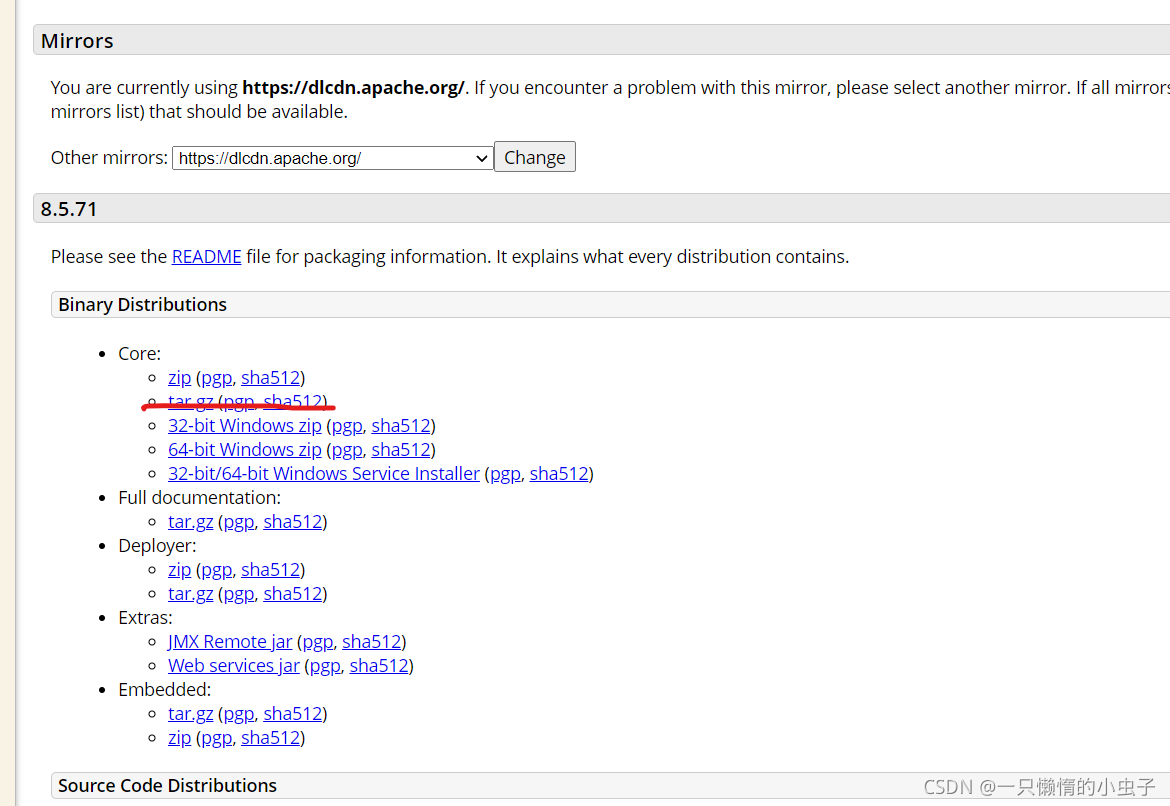The height and width of the screenshot is (806, 1170).
Task: Open sha512 for Embedded tar.gz
Action: click(x=292, y=713)
